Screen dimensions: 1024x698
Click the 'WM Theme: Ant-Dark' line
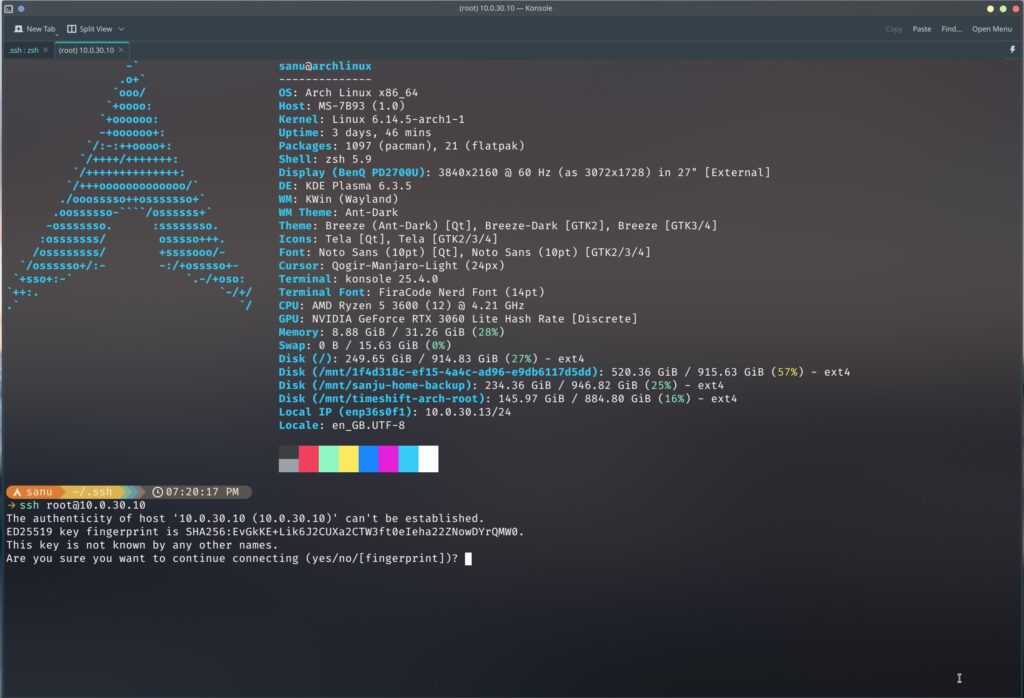tap(338, 212)
